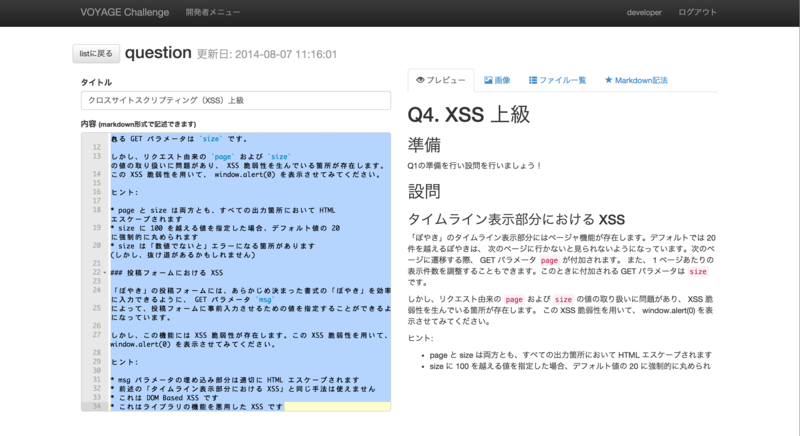800x436 pixels.
Task: Click the VOYAGE Challenge brand link
Action: tap(124, 12)
